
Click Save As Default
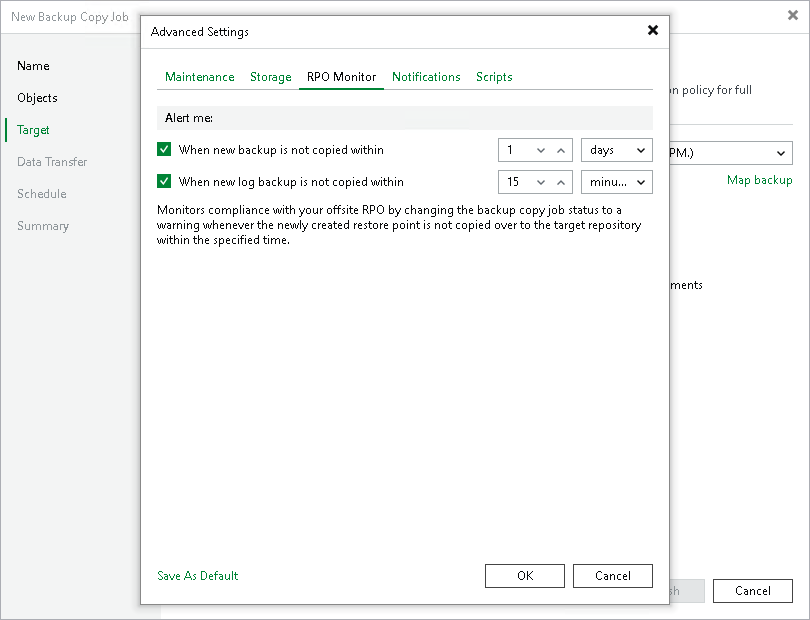pos(197,576)
